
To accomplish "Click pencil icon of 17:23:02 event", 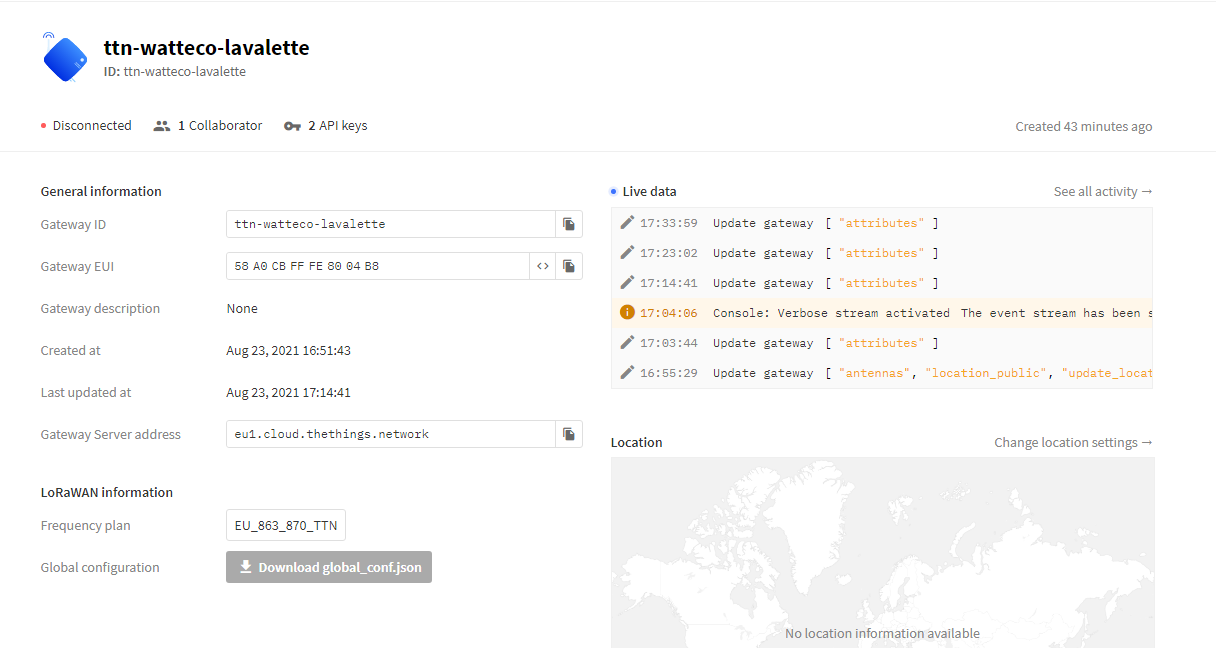I will [x=627, y=252].
